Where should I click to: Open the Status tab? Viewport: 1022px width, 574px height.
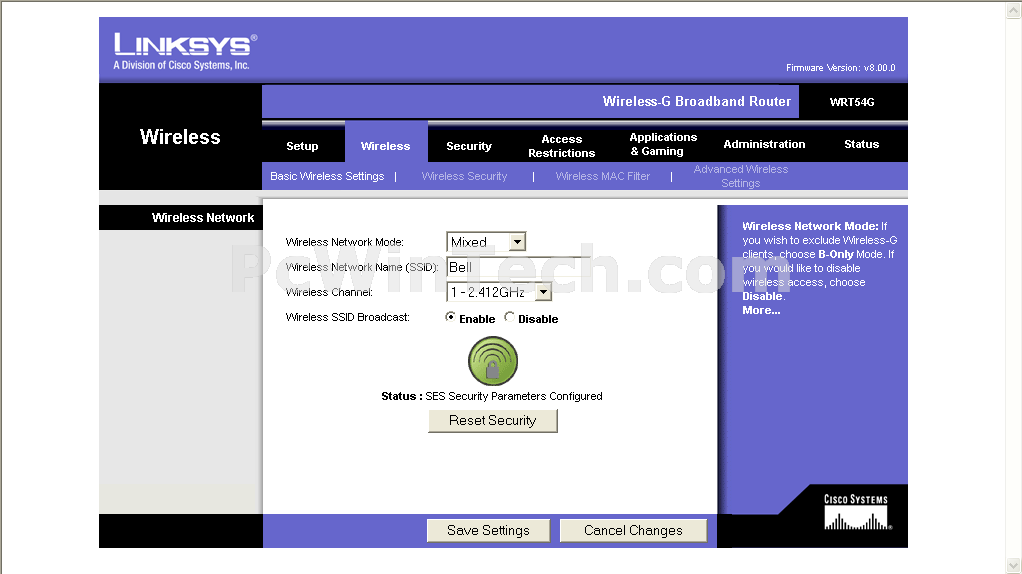click(862, 145)
